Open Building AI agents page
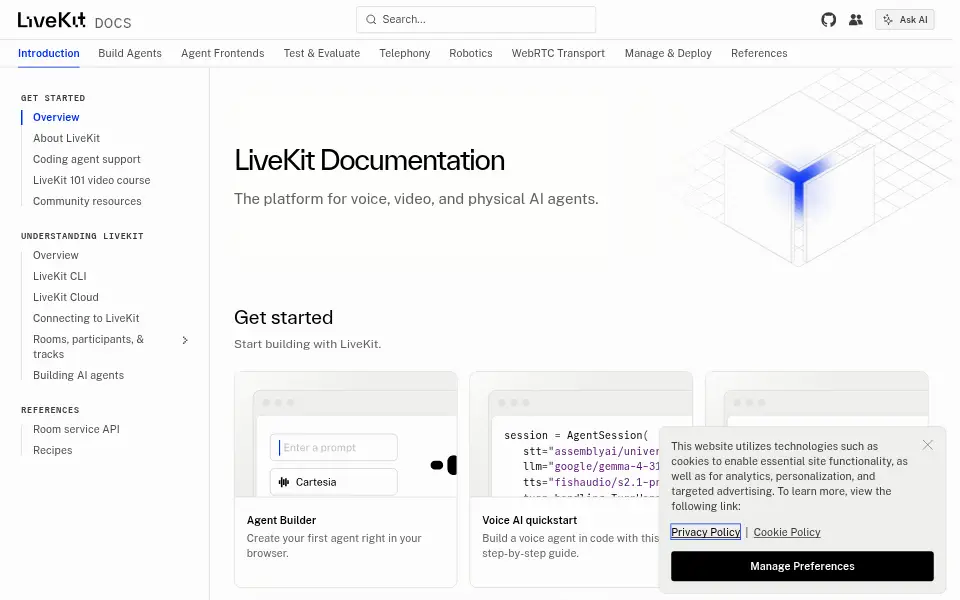Viewport: 960px width, 600px height. tap(78, 375)
